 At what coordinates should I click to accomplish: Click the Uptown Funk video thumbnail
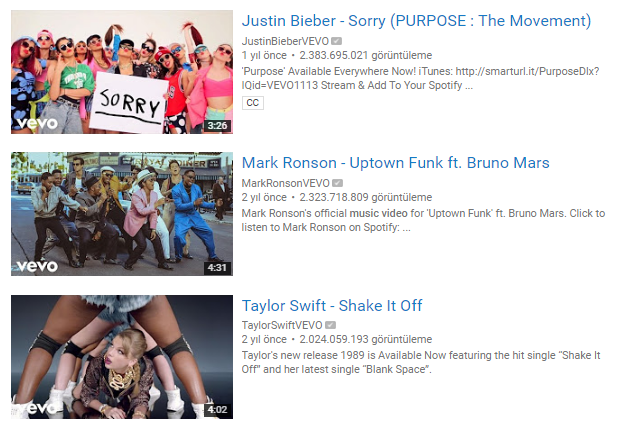(122, 214)
